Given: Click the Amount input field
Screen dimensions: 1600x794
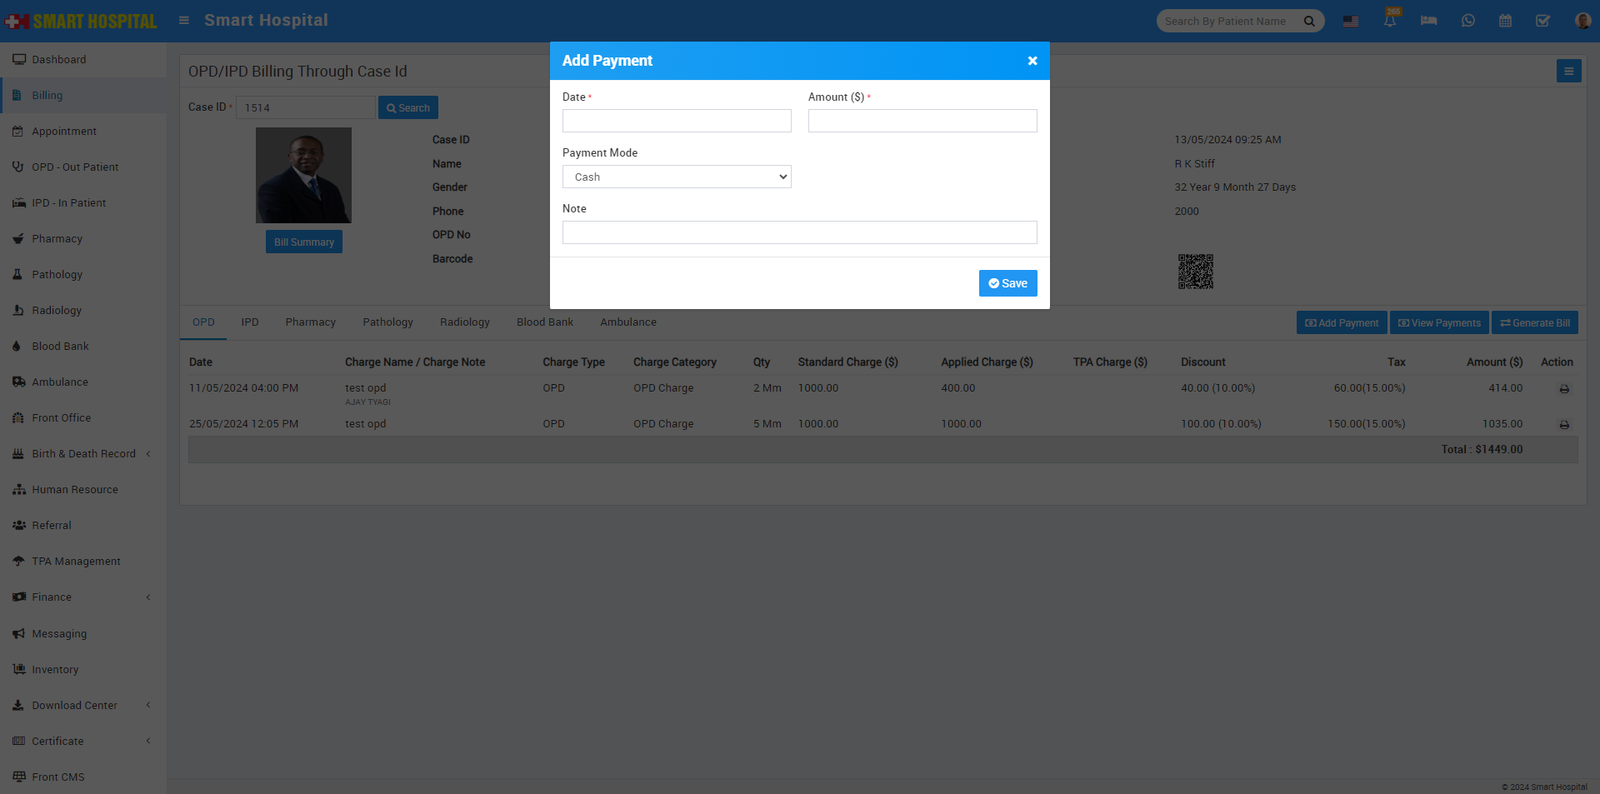Looking at the screenshot, I should point(922,121).
